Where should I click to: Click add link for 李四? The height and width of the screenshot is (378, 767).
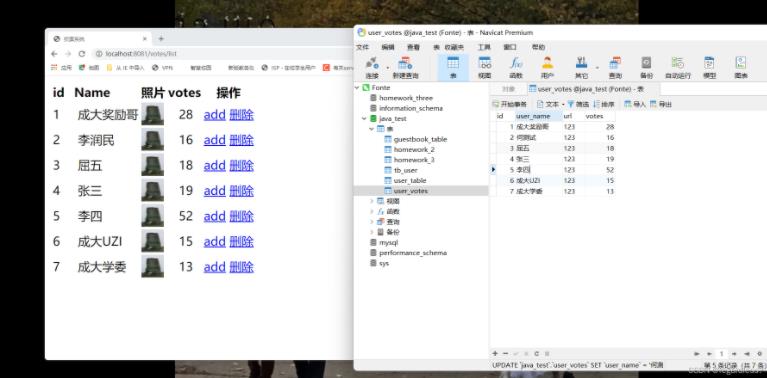click(214, 216)
